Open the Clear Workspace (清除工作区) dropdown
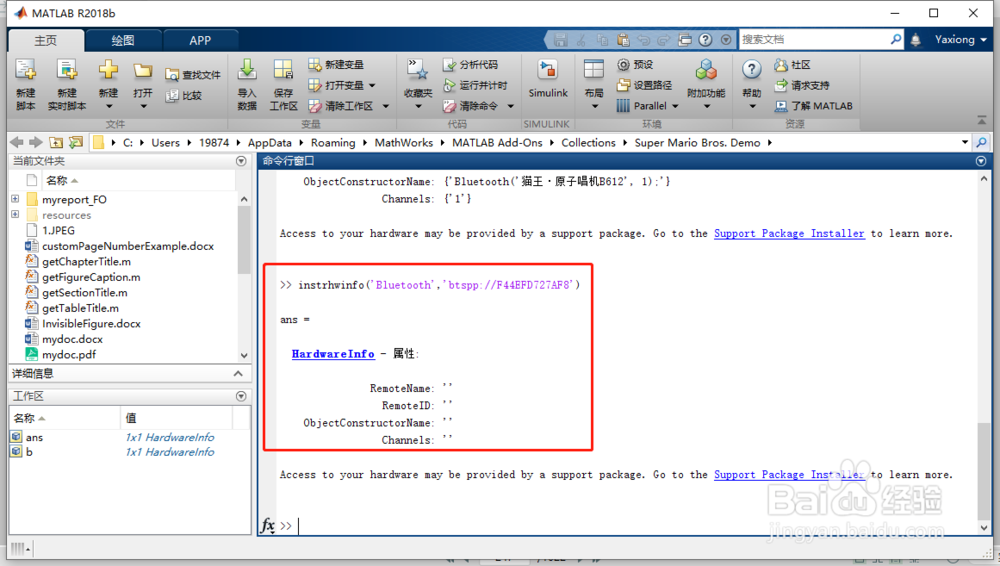Viewport: 1000px width, 566px height. pyautogui.click(x=385, y=106)
